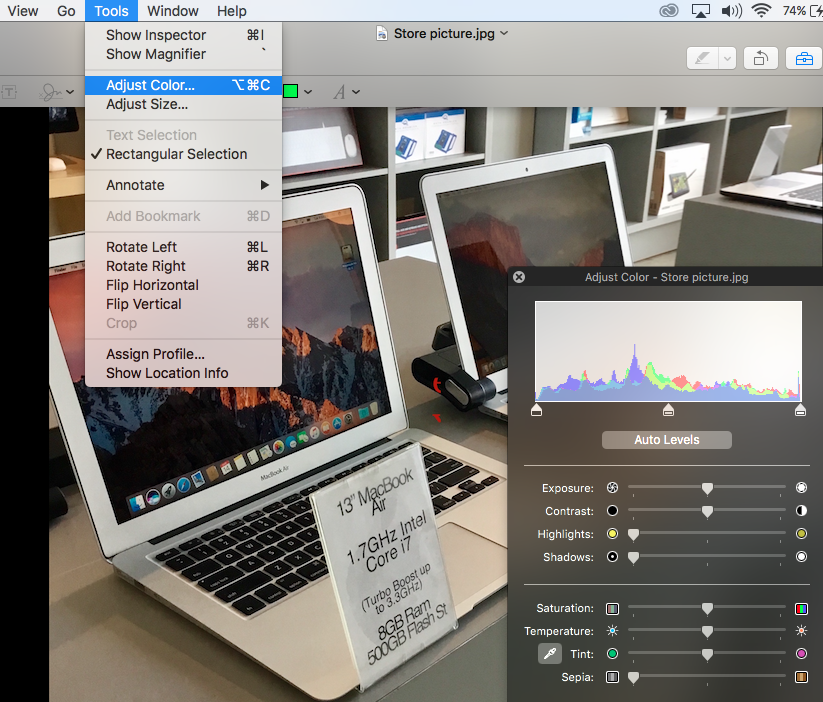Click the full color Saturation icon
This screenshot has width=823, height=702.
coord(801,609)
